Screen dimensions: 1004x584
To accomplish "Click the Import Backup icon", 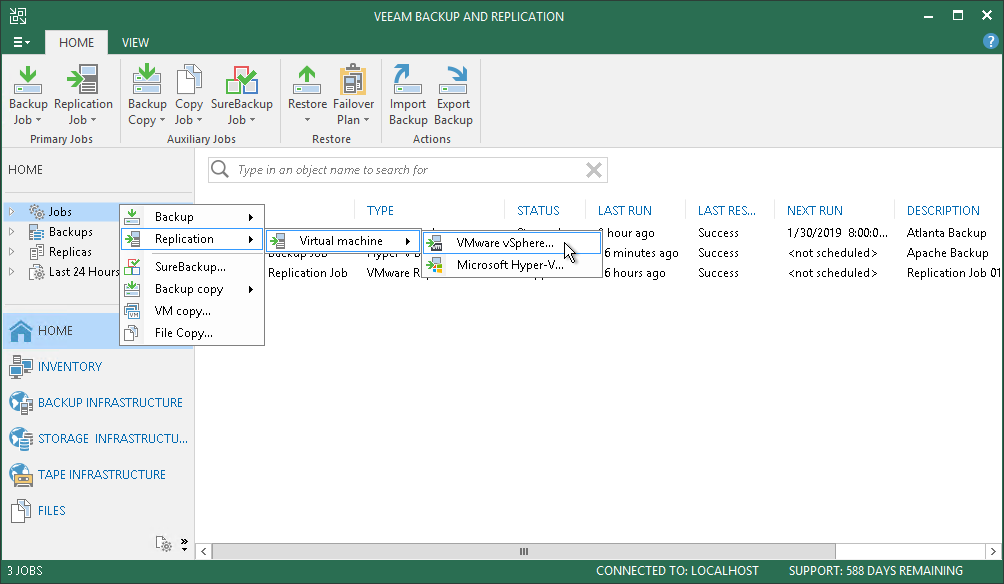I will (x=408, y=95).
